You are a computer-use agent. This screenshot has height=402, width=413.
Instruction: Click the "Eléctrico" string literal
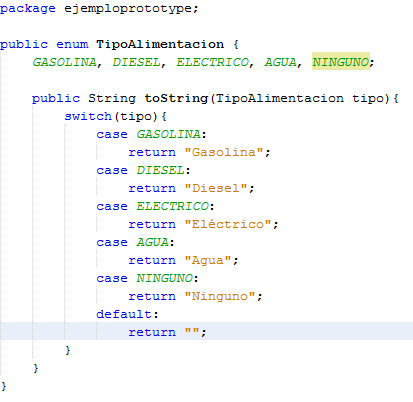click(x=228, y=224)
